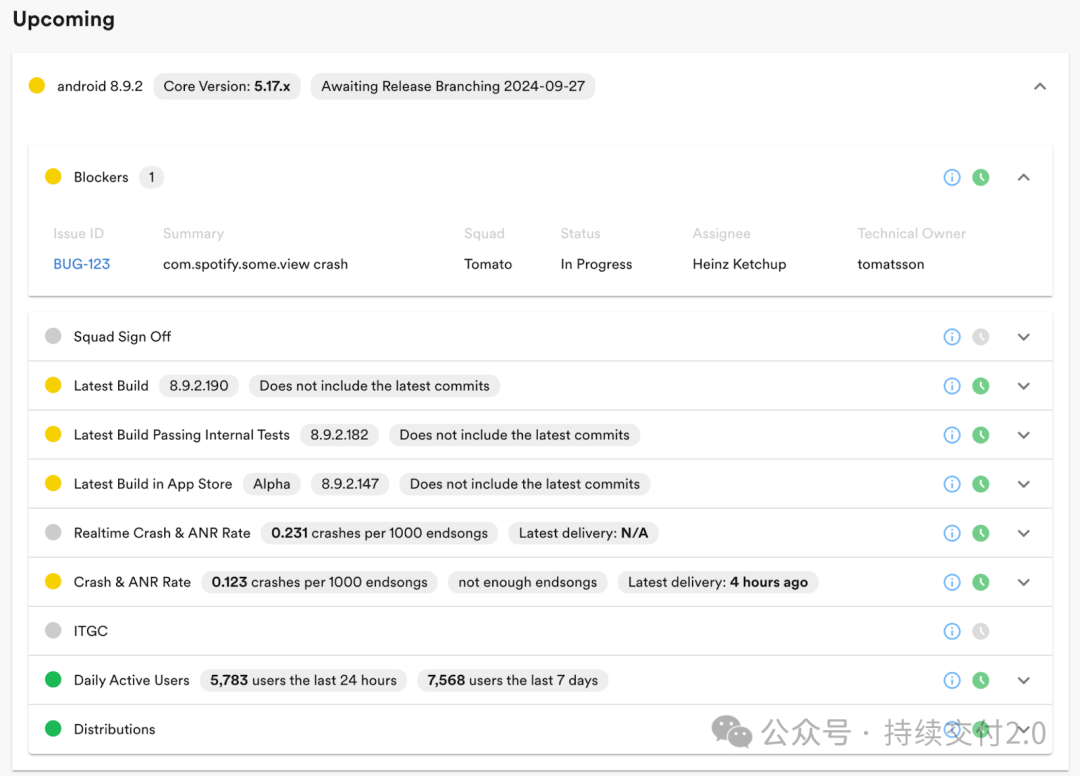
Task: Click the Blockers count badge
Action: [152, 178]
